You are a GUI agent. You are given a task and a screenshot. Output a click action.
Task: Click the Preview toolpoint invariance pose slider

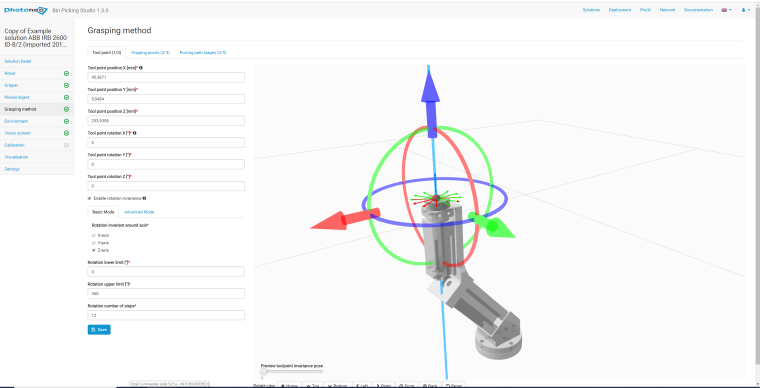click(x=292, y=372)
